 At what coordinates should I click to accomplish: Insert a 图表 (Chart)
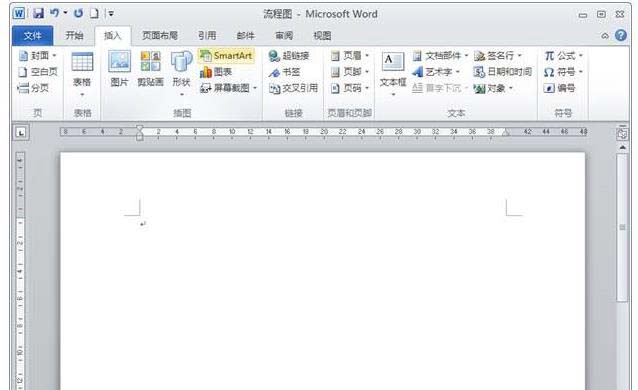(216, 72)
